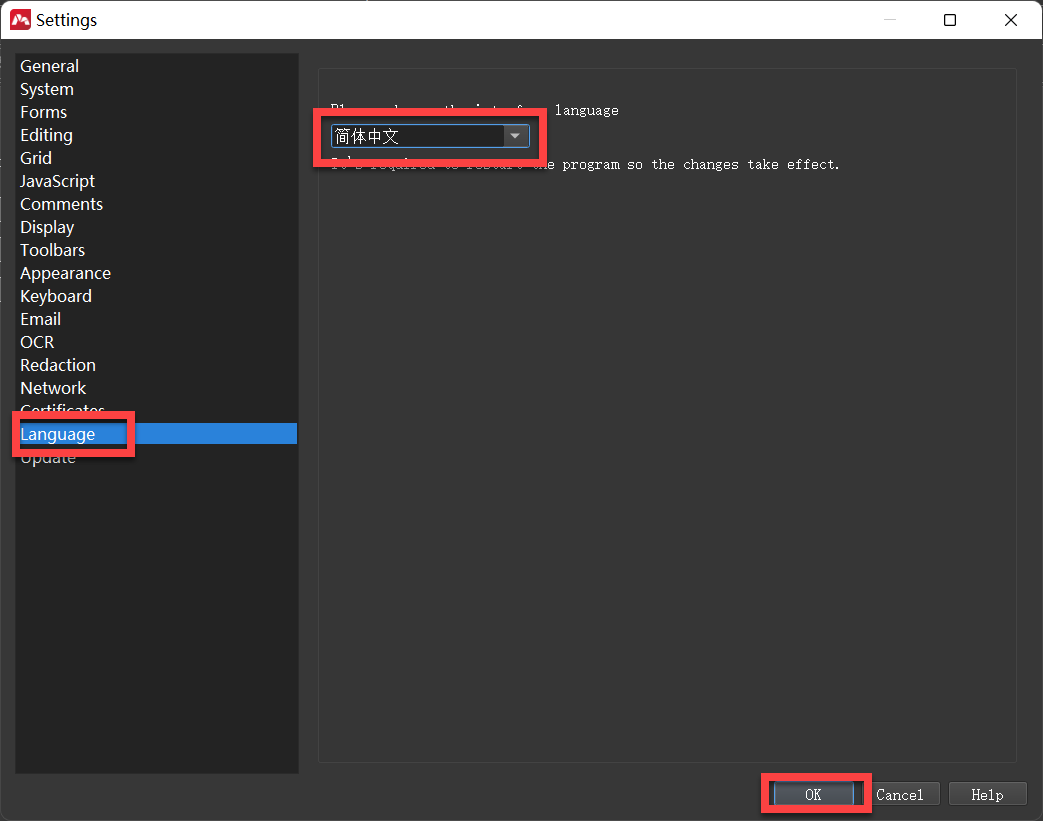Screen dimensions: 1043x821
Task: Select the Forms settings category
Action: pos(44,112)
